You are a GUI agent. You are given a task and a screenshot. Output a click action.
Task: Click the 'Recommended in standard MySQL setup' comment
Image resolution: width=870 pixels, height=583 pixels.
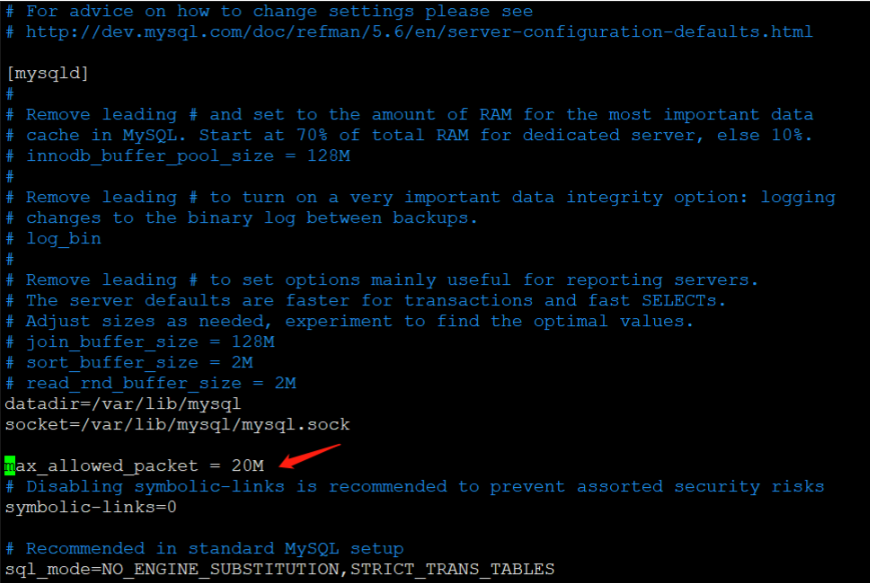click(204, 549)
